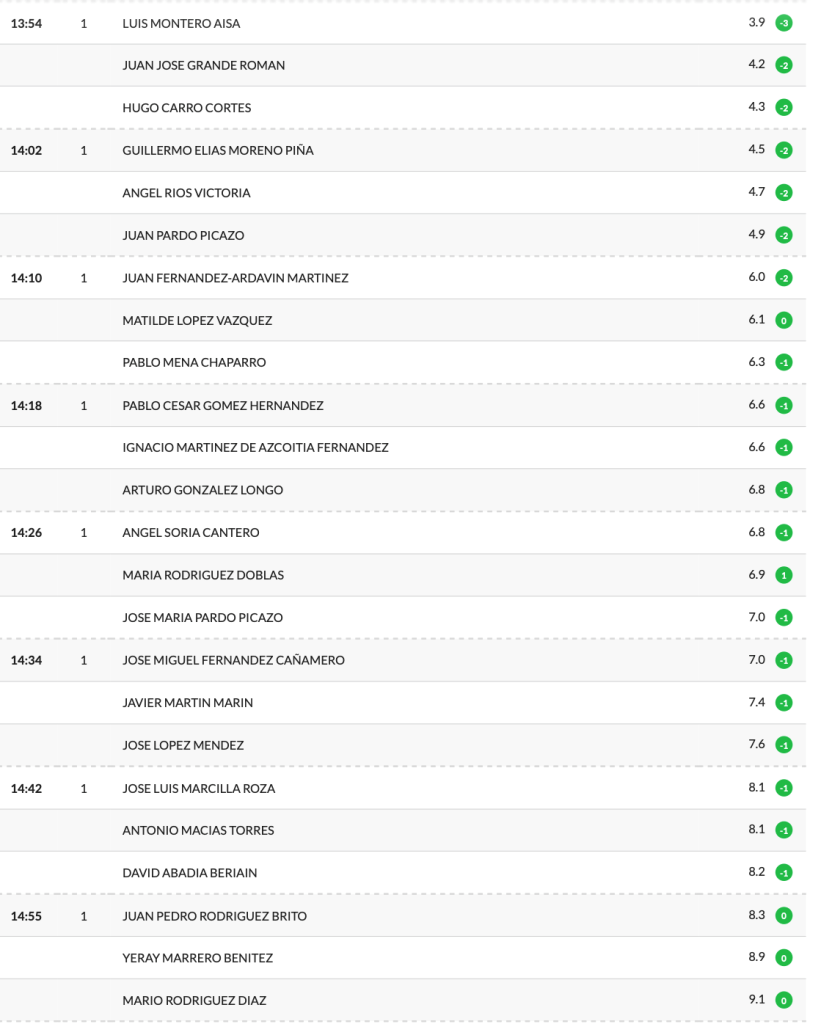Click the green -3 badge for Luis Montero Aisa
Viewport: 832px width, 1024px height.
click(784, 23)
